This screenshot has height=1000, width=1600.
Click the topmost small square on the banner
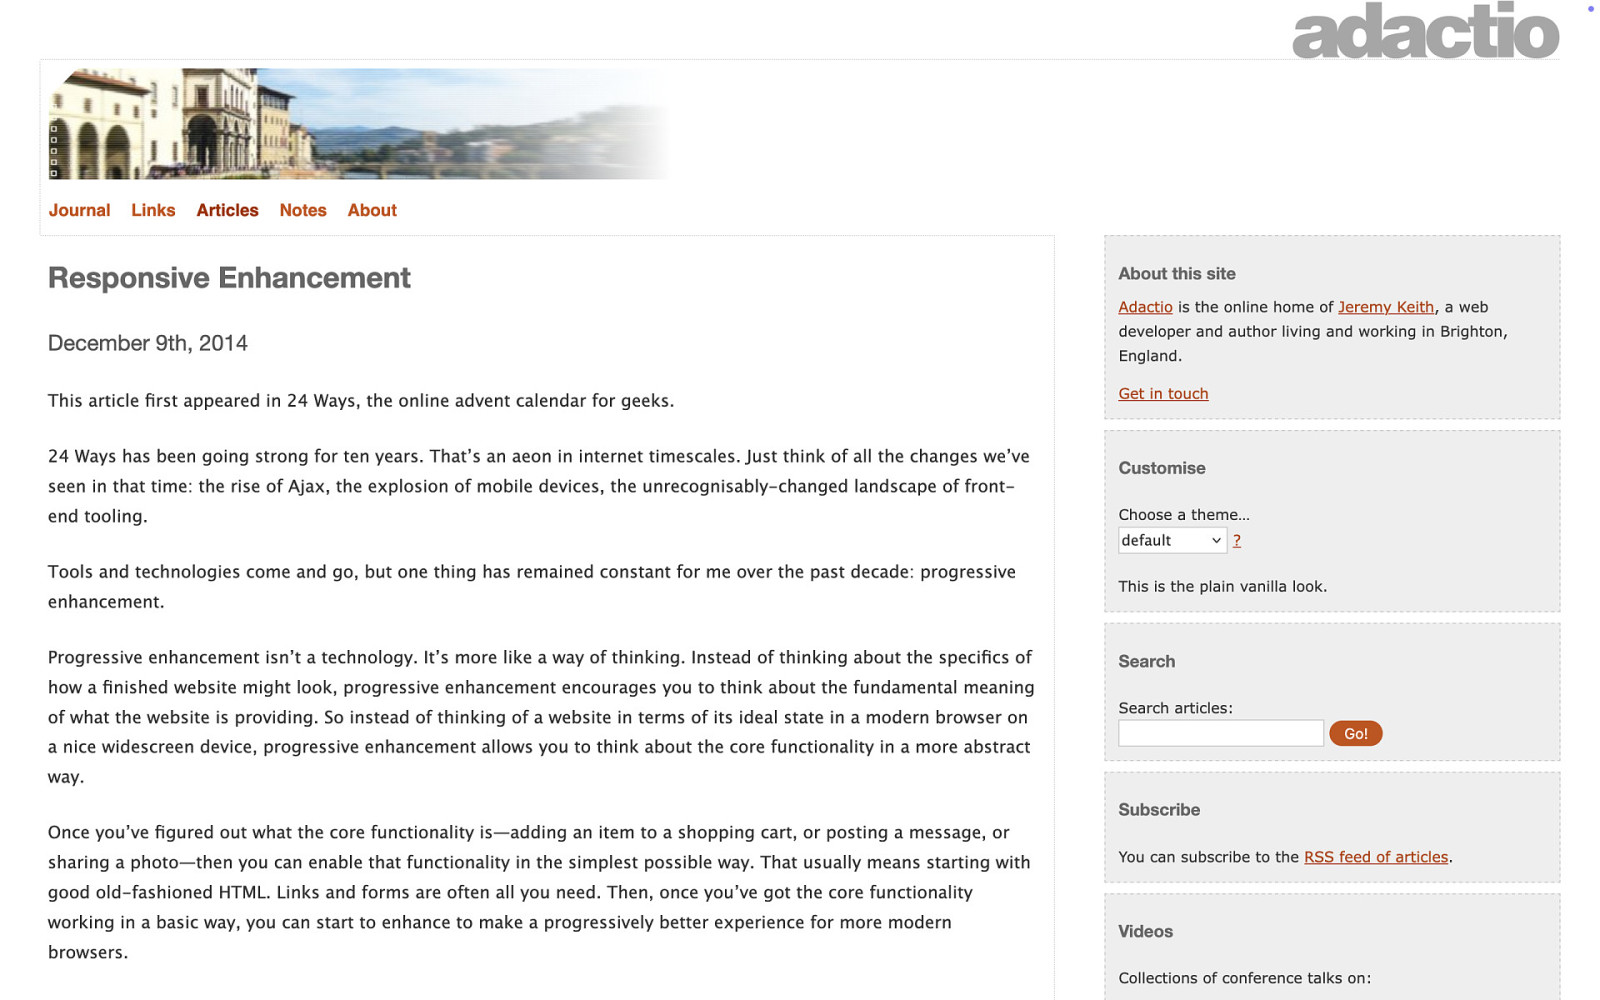coord(54,129)
